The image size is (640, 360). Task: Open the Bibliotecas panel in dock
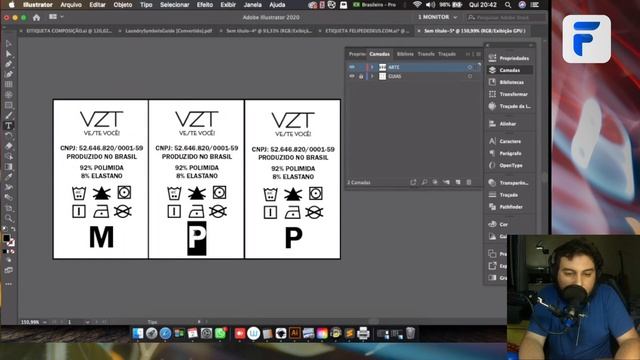510,82
